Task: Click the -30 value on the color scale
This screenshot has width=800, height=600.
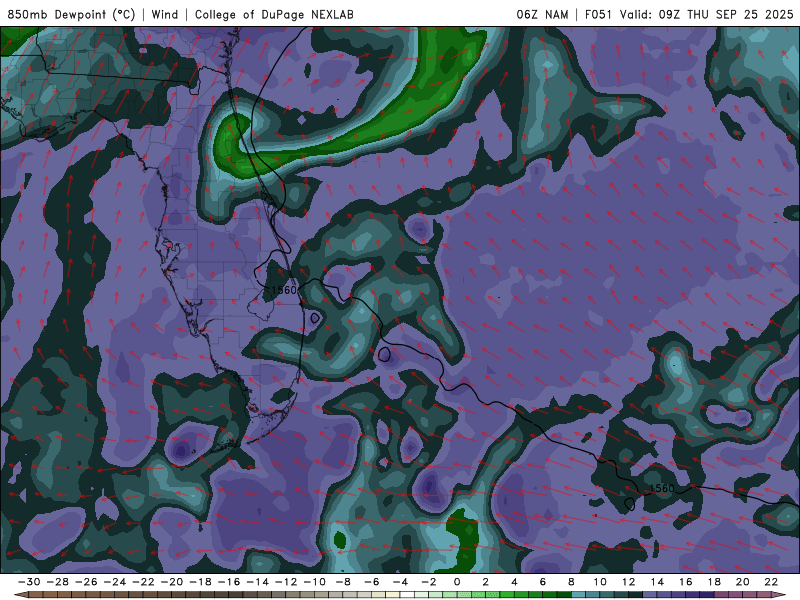Action: coord(29,582)
